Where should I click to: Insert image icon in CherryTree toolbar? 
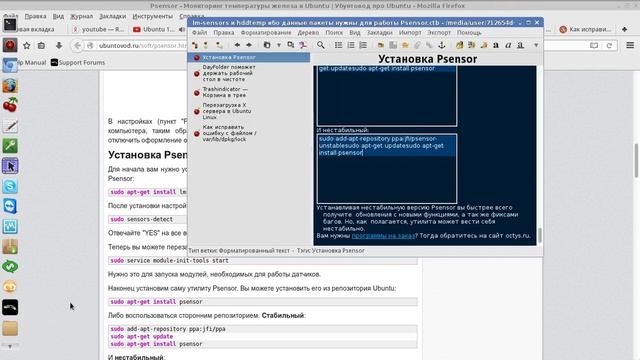(381, 45)
